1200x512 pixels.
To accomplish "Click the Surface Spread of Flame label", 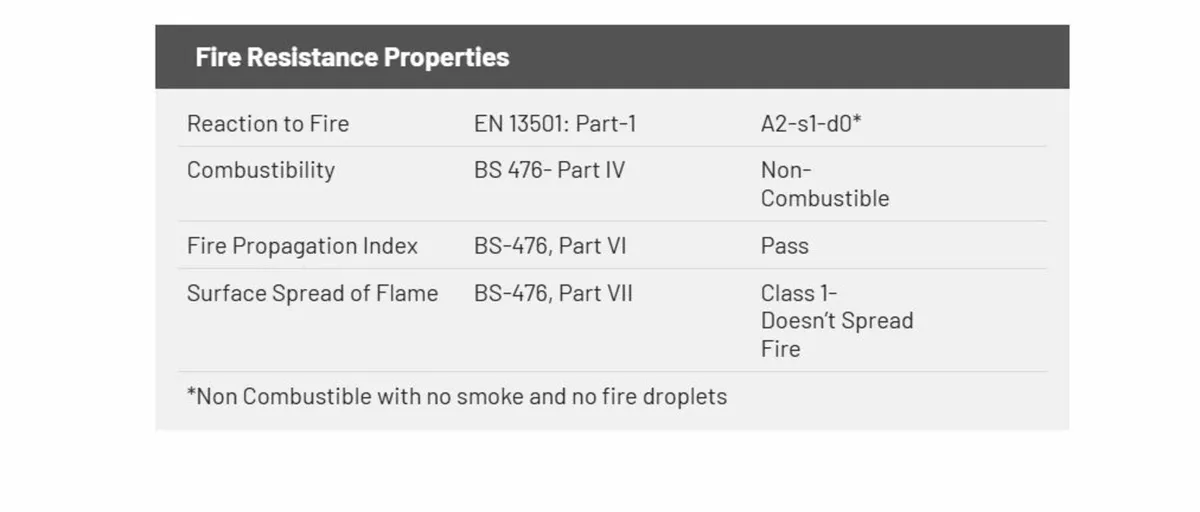I will click(312, 294).
